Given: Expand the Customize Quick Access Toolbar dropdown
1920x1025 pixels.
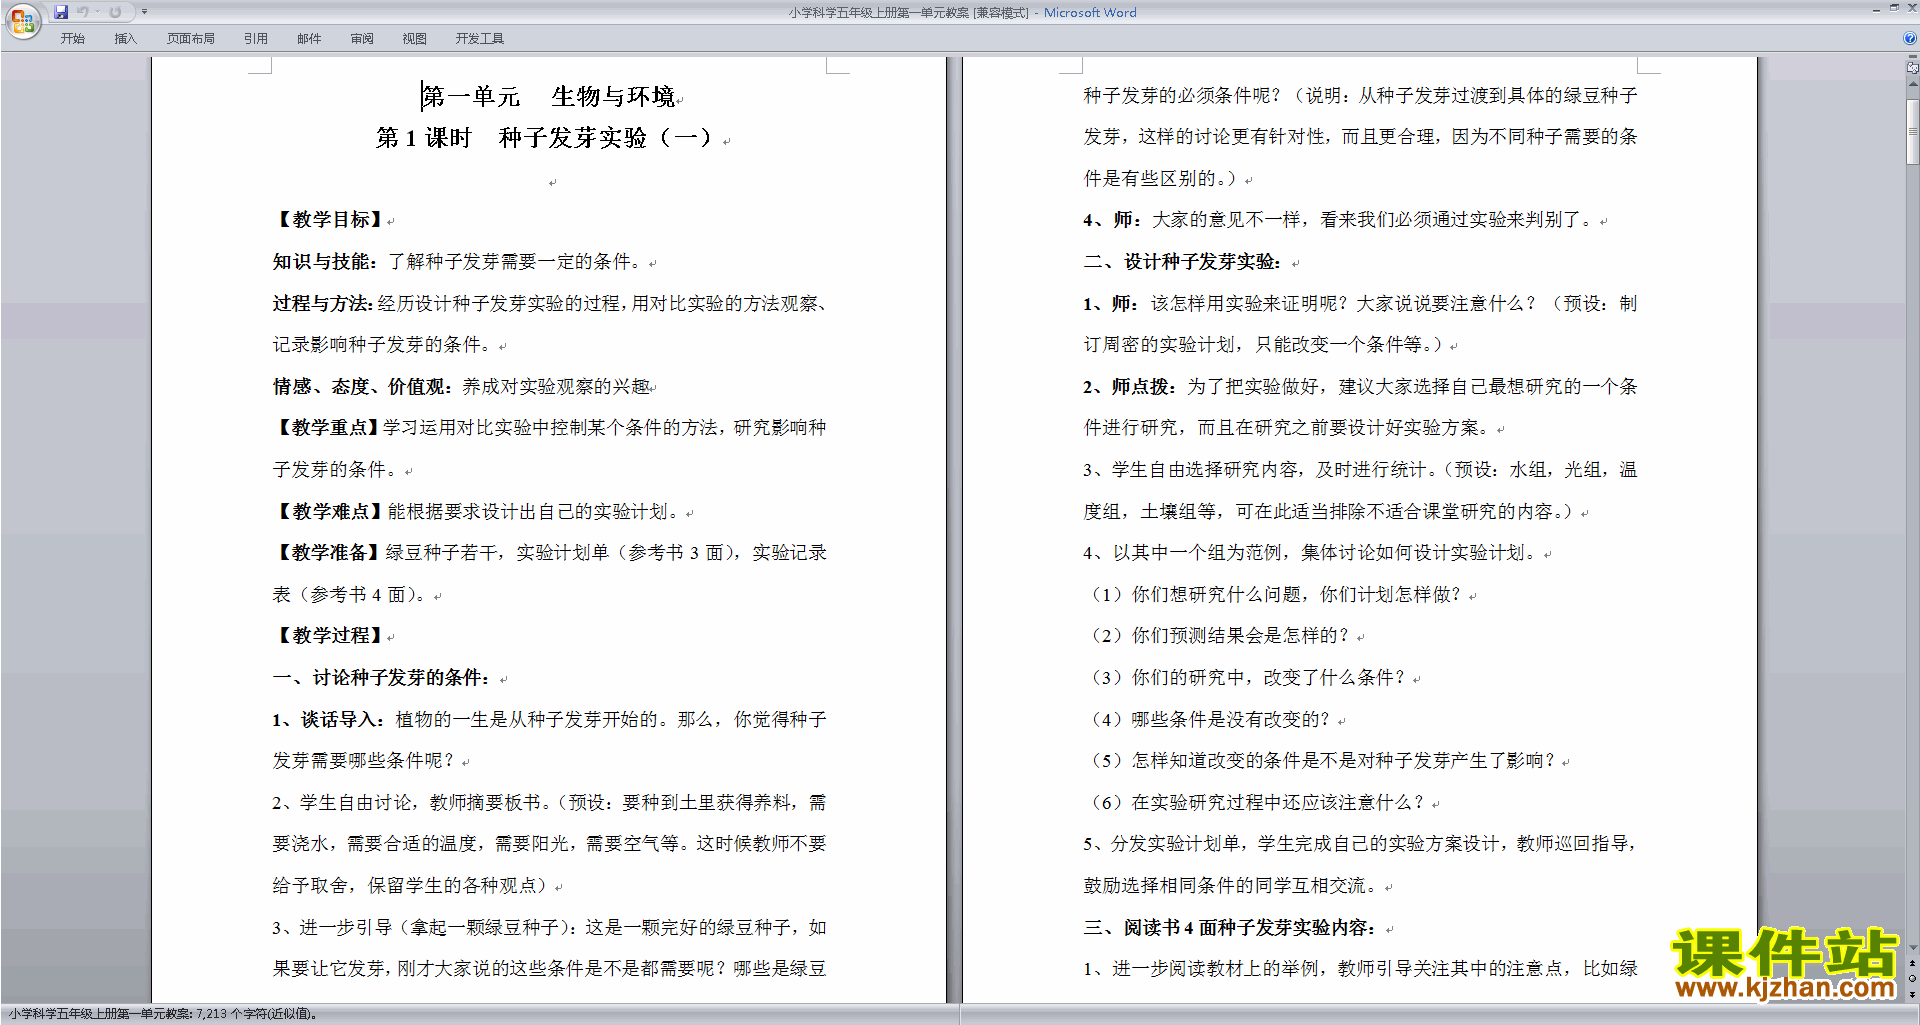Looking at the screenshot, I should pos(144,12).
